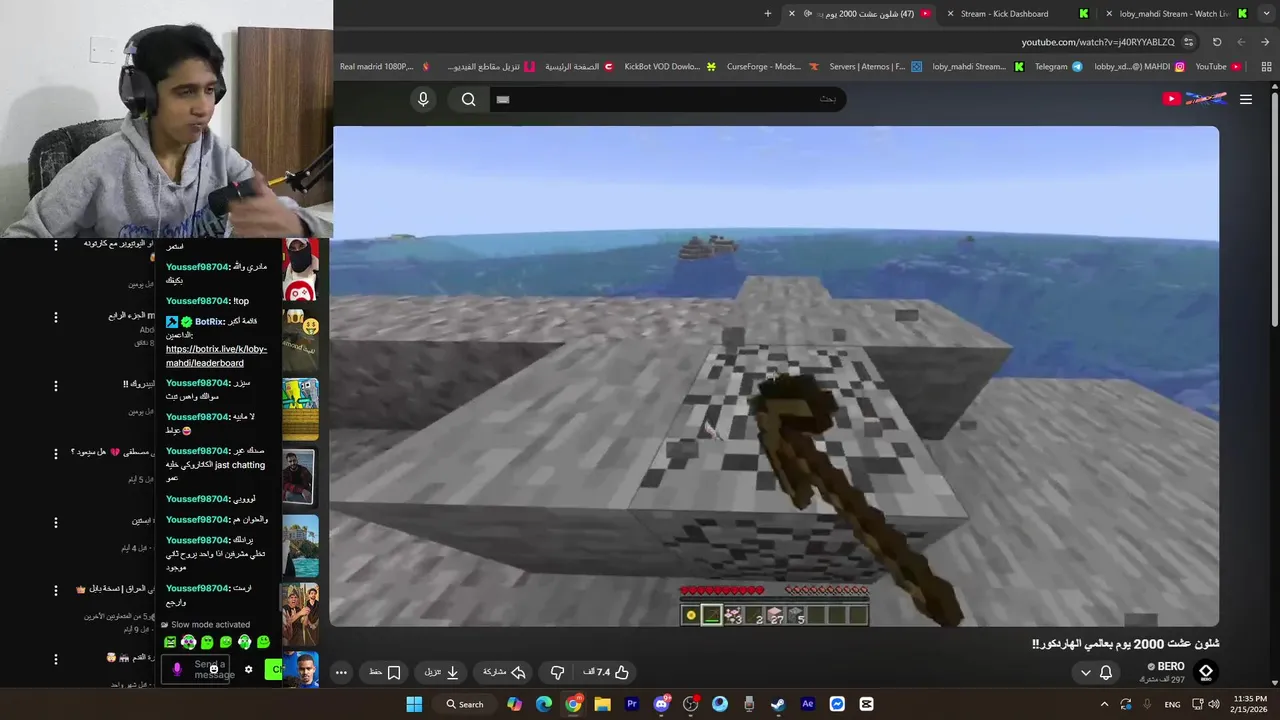Show all bookmarks grid icon

[1265, 67]
